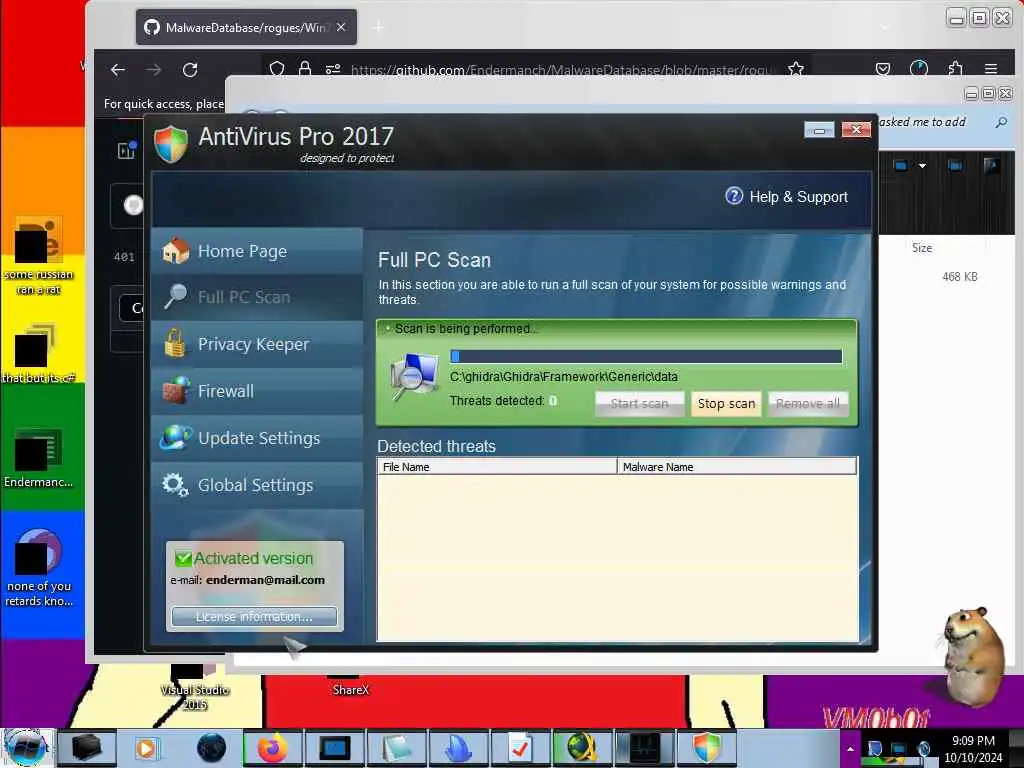This screenshot has width=1024, height=768.
Task: Click the AntiVirus Pro shield logo
Action: tap(171, 144)
